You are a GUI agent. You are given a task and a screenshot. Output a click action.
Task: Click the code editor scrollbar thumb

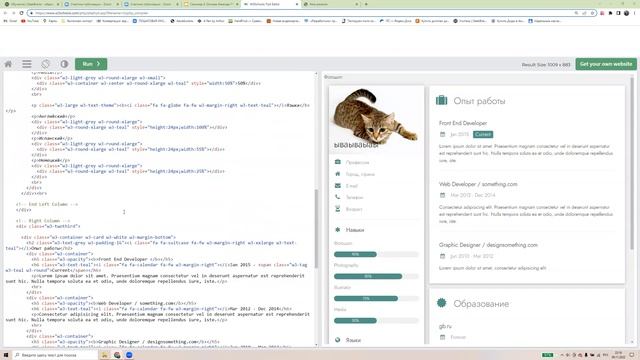click(316, 229)
